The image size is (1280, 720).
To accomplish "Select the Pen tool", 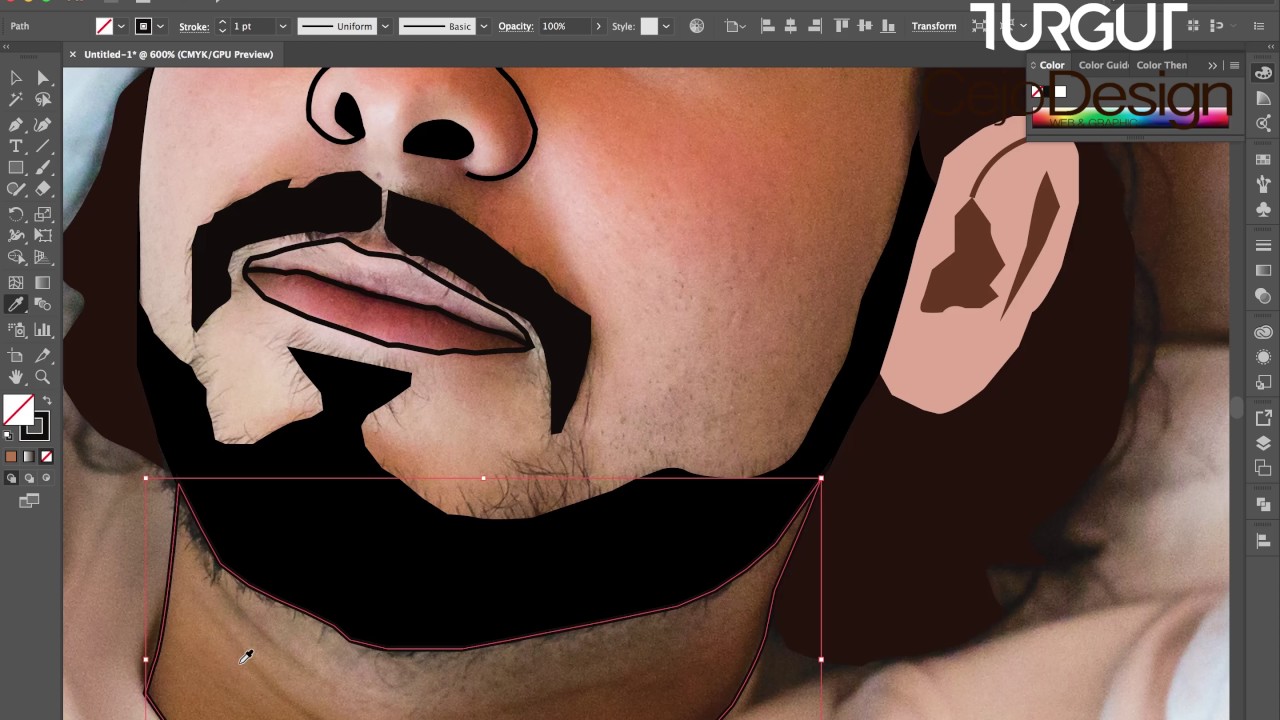I will click(x=16, y=125).
